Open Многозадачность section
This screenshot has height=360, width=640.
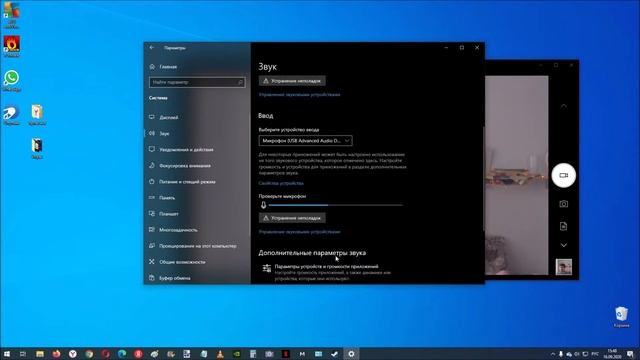pos(173,230)
